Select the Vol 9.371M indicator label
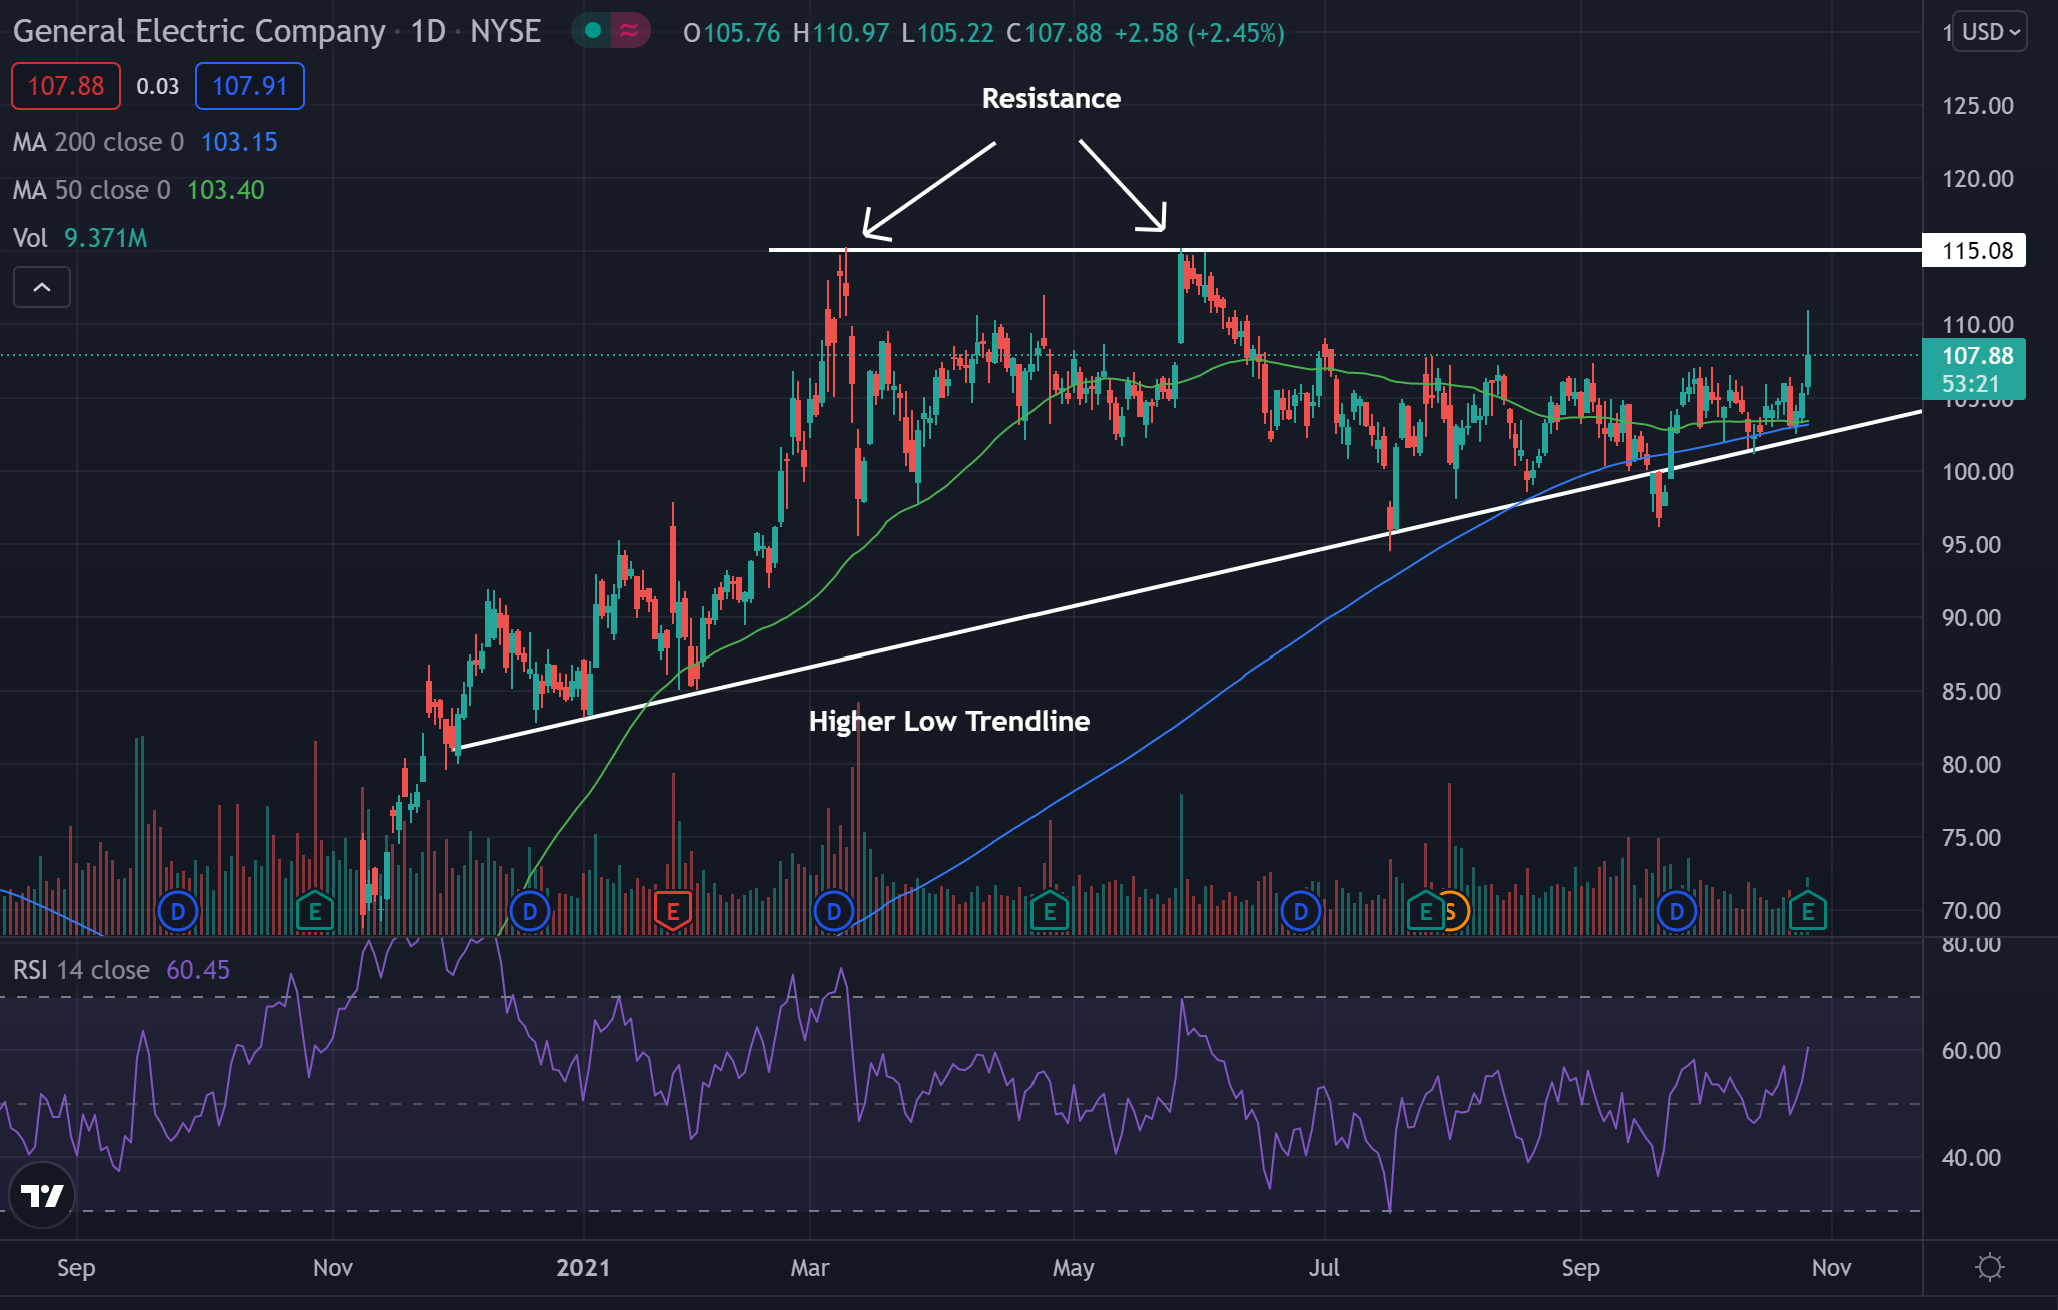 80,238
